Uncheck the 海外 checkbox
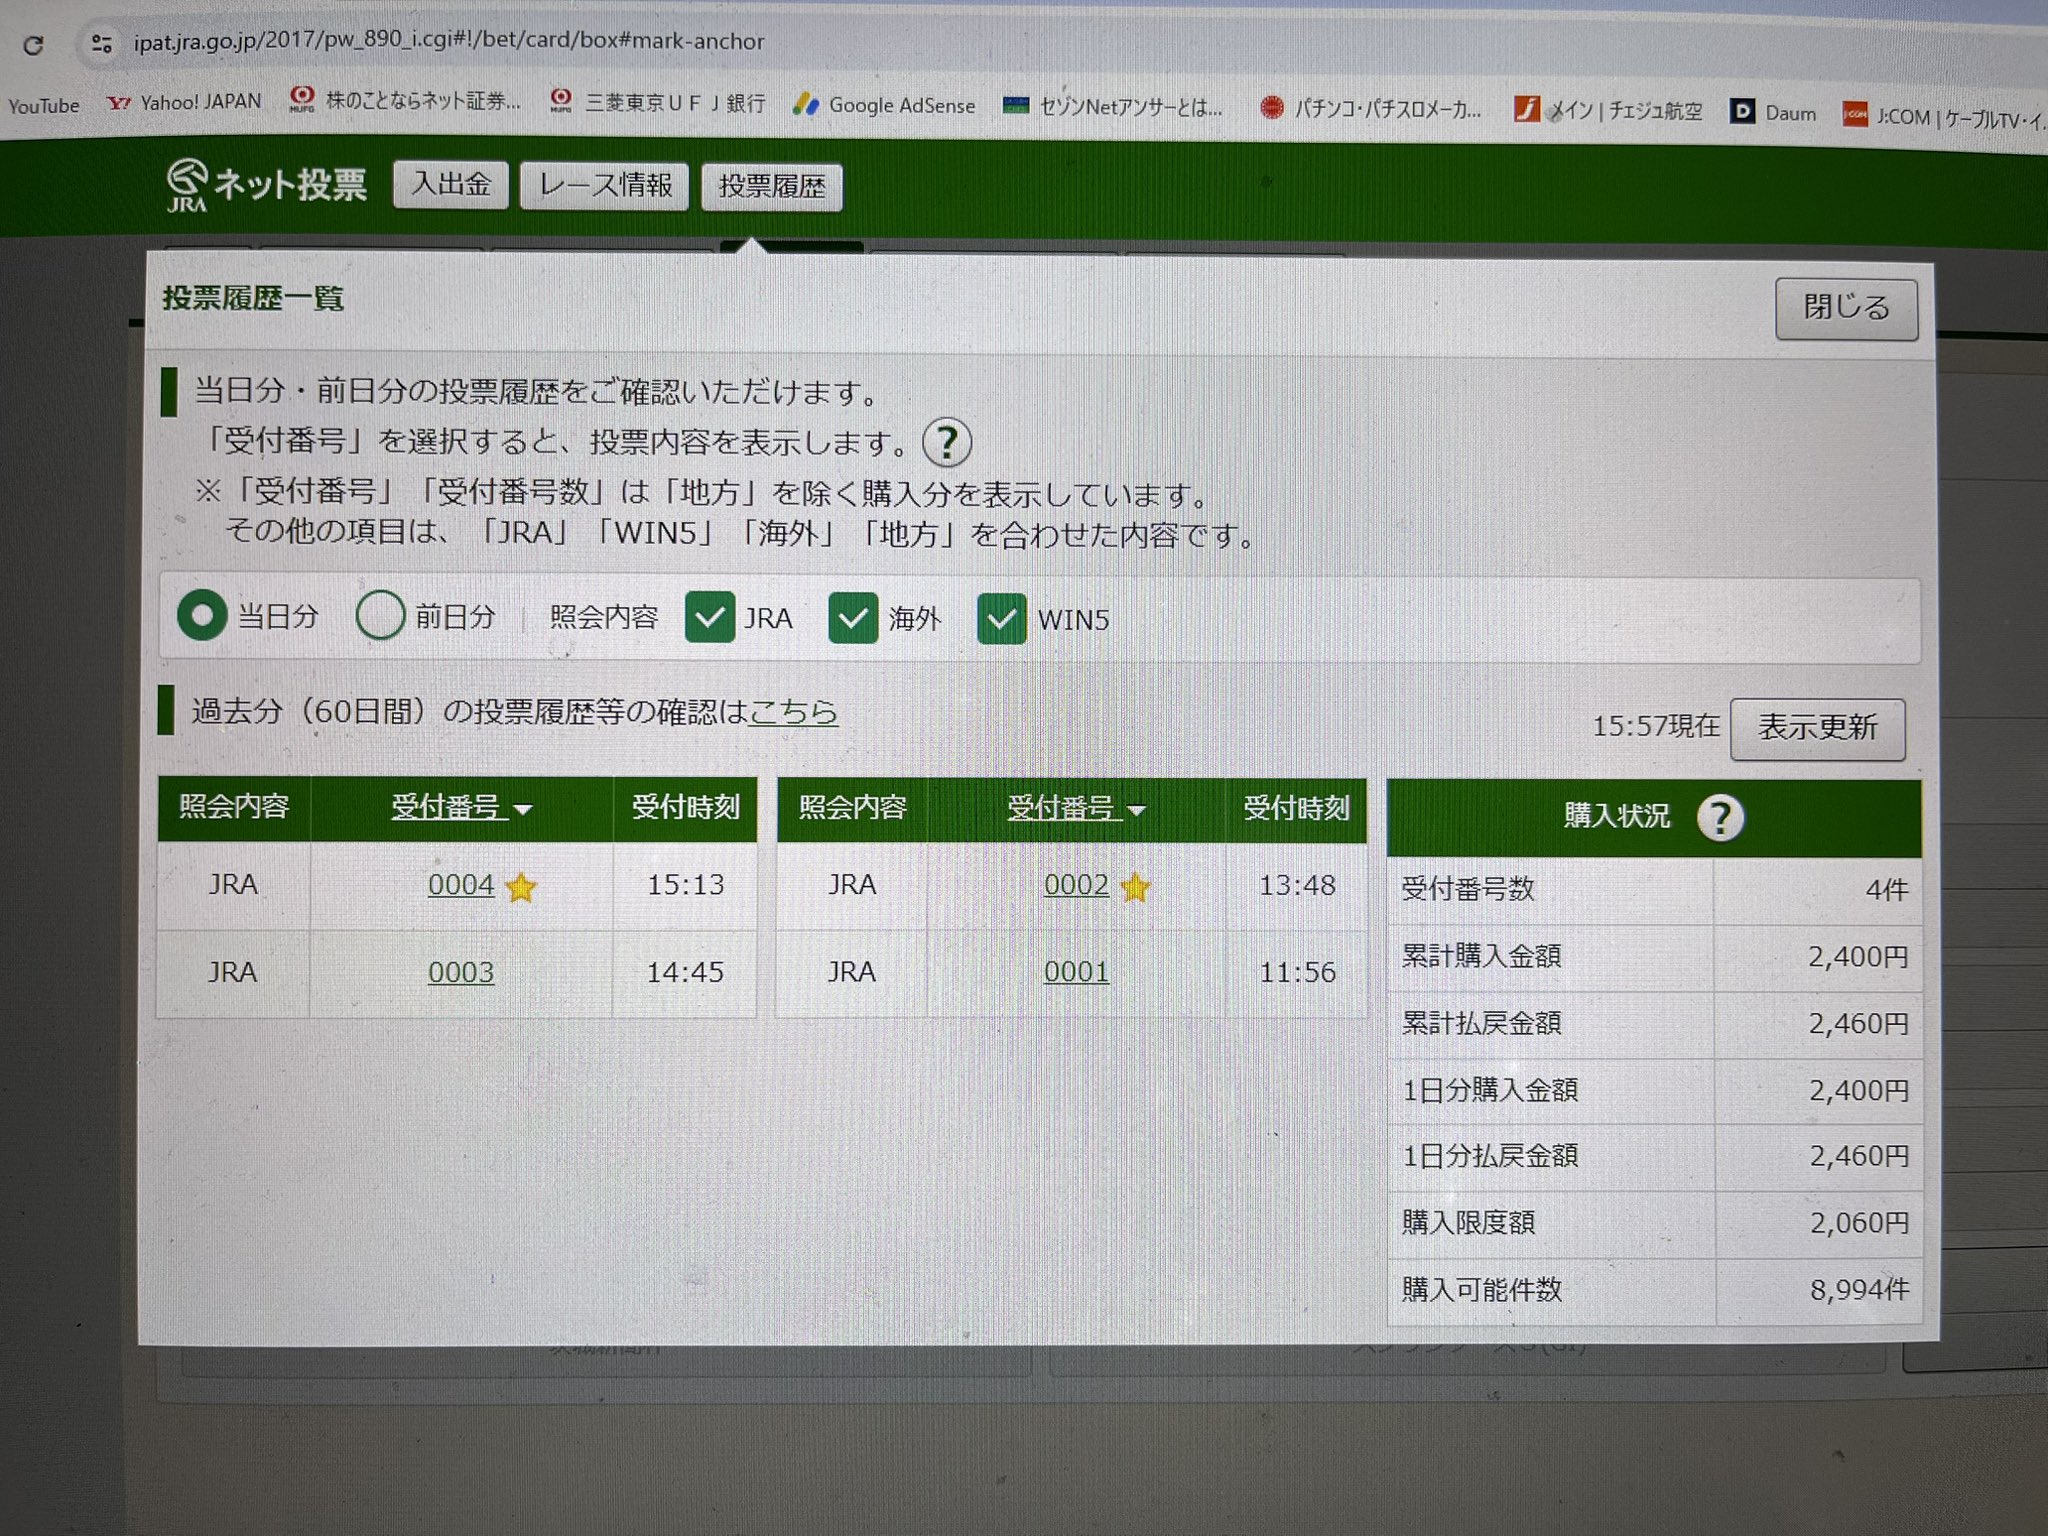The height and width of the screenshot is (1536, 2048). 853,618
